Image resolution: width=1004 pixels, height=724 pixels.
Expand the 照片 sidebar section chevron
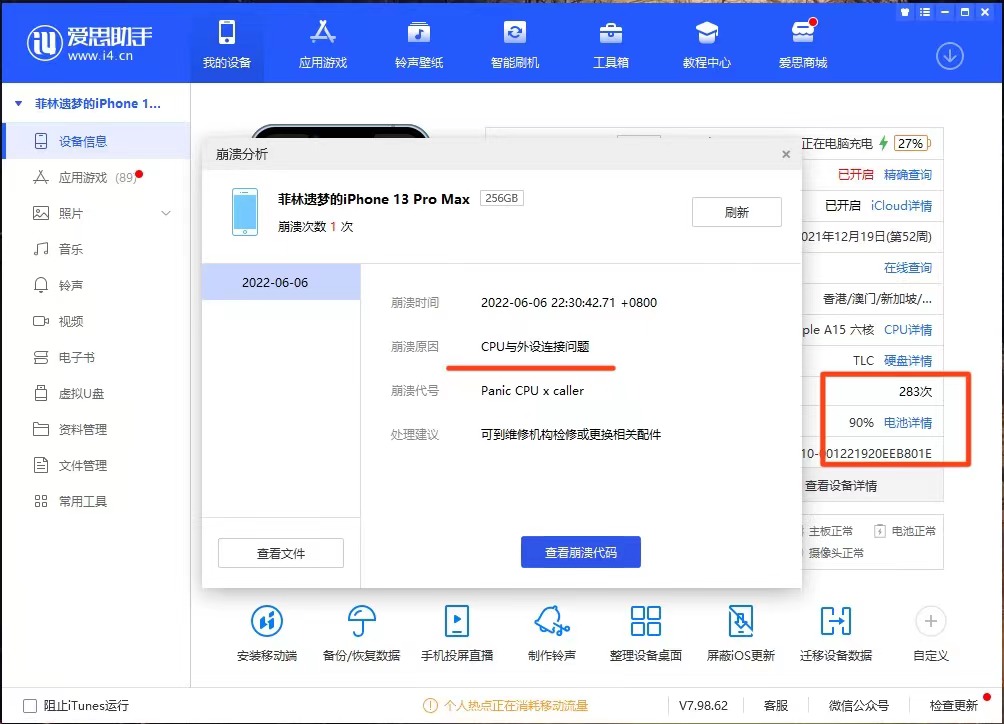[x=166, y=213]
